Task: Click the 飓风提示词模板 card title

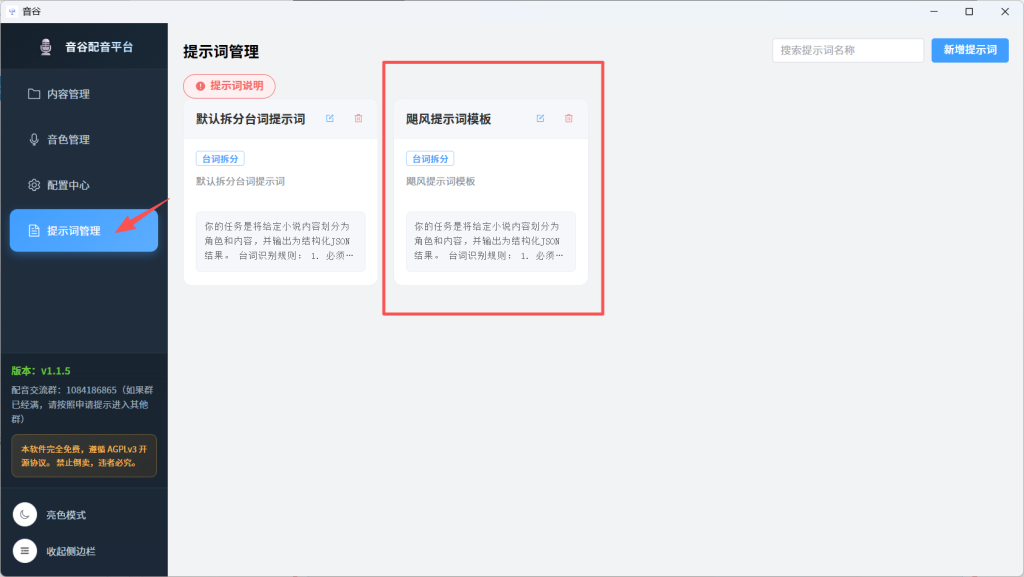Action: click(x=449, y=119)
